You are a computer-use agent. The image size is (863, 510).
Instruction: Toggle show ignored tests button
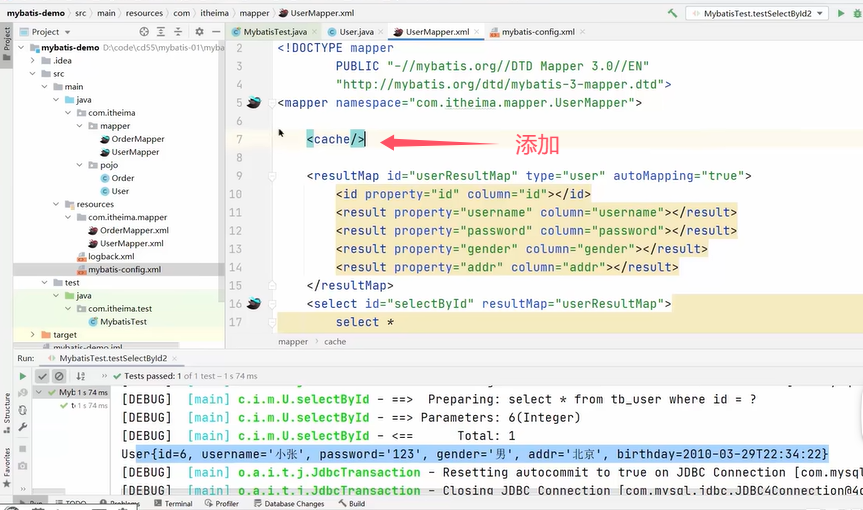point(59,376)
